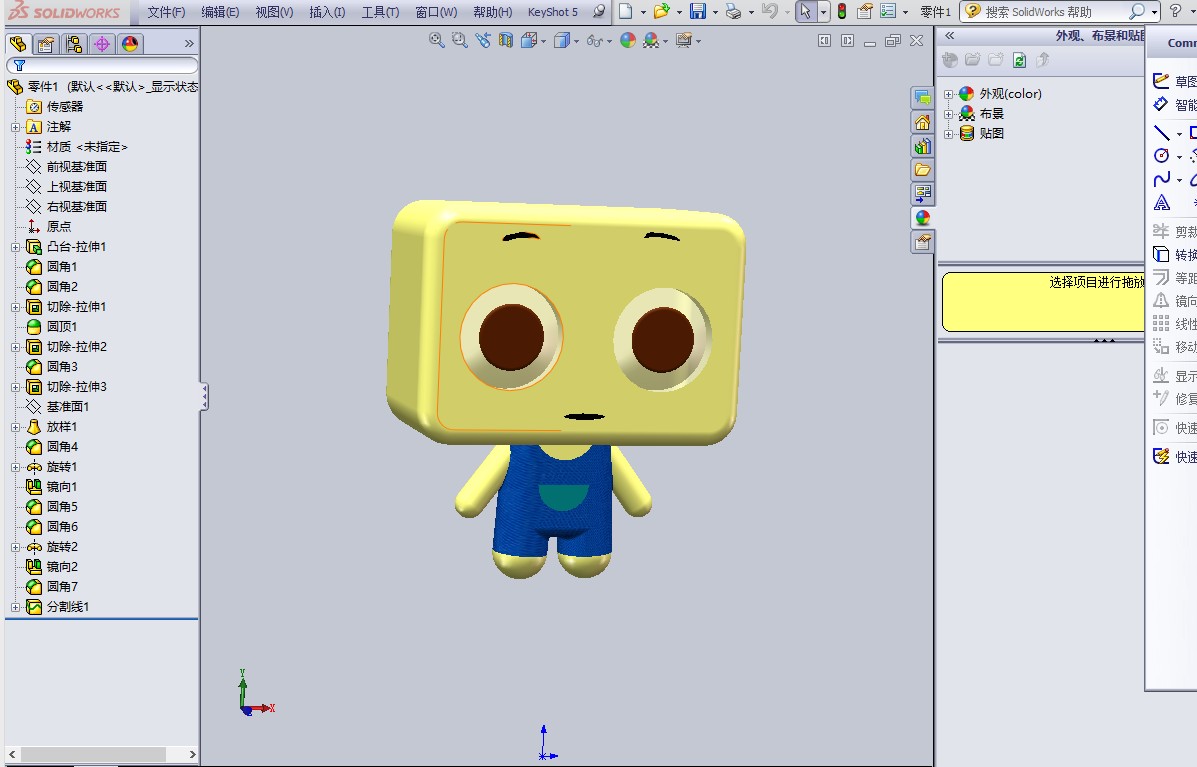The width and height of the screenshot is (1197, 767).
Task: Click the Print icon
Action: coord(733,11)
